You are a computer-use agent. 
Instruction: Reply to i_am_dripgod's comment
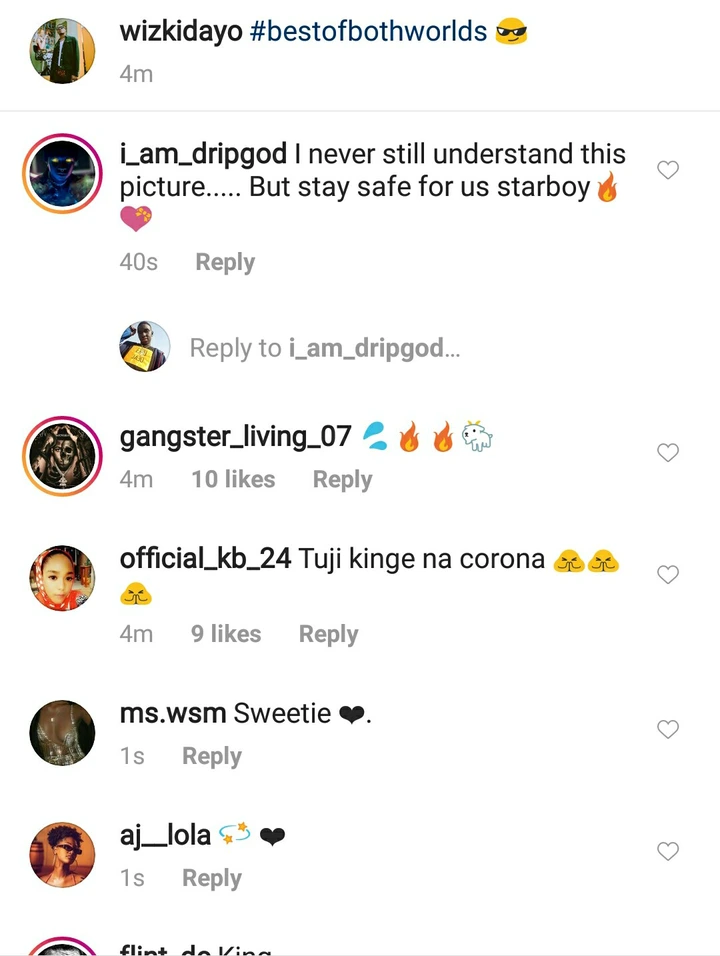[225, 262]
